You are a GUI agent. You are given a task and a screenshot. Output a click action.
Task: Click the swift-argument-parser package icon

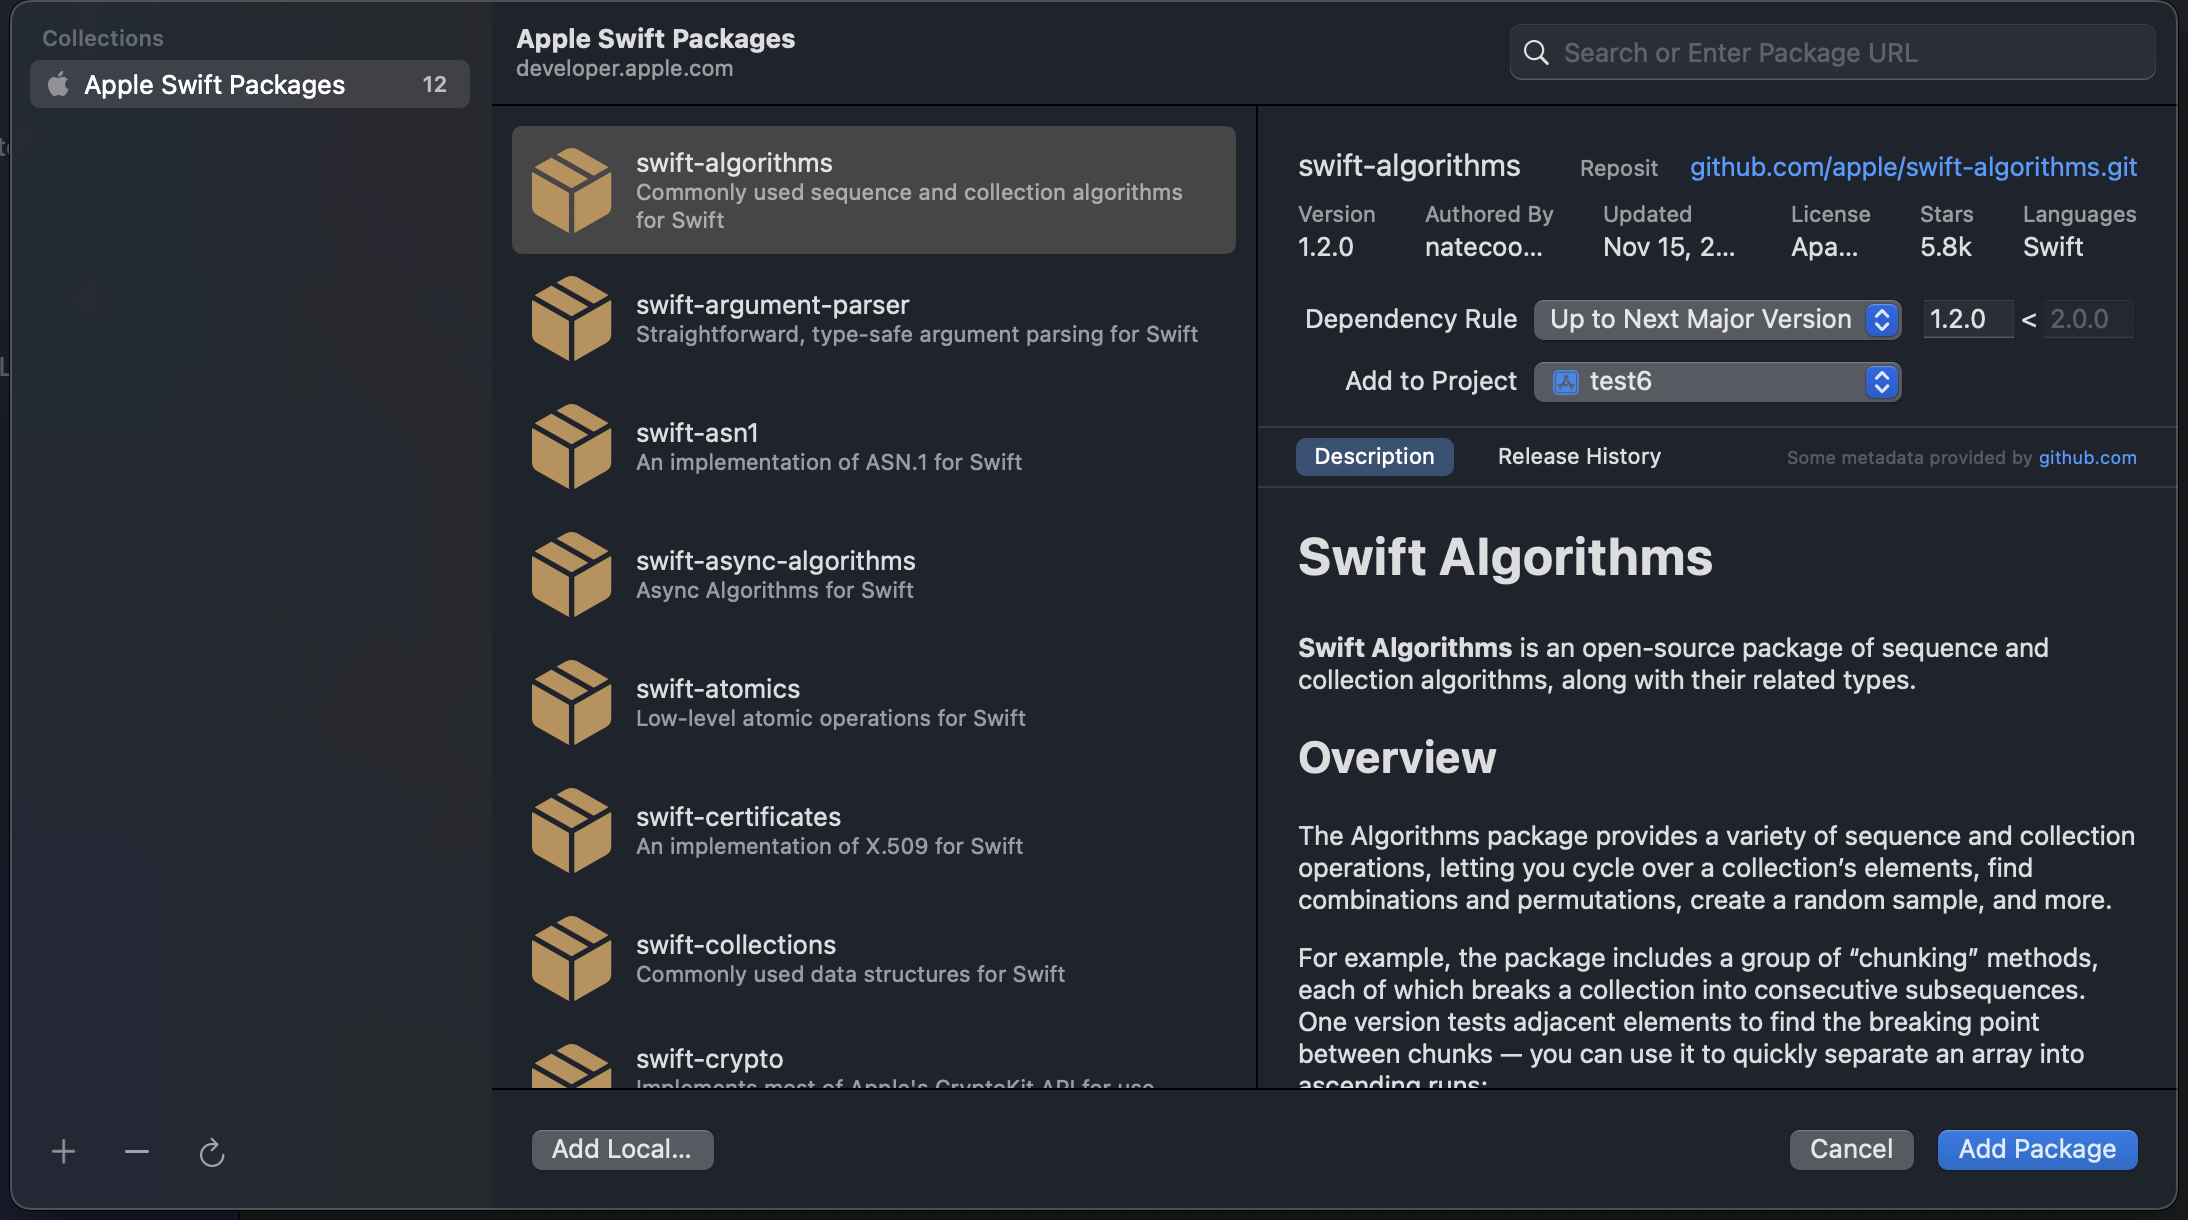point(573,318)
